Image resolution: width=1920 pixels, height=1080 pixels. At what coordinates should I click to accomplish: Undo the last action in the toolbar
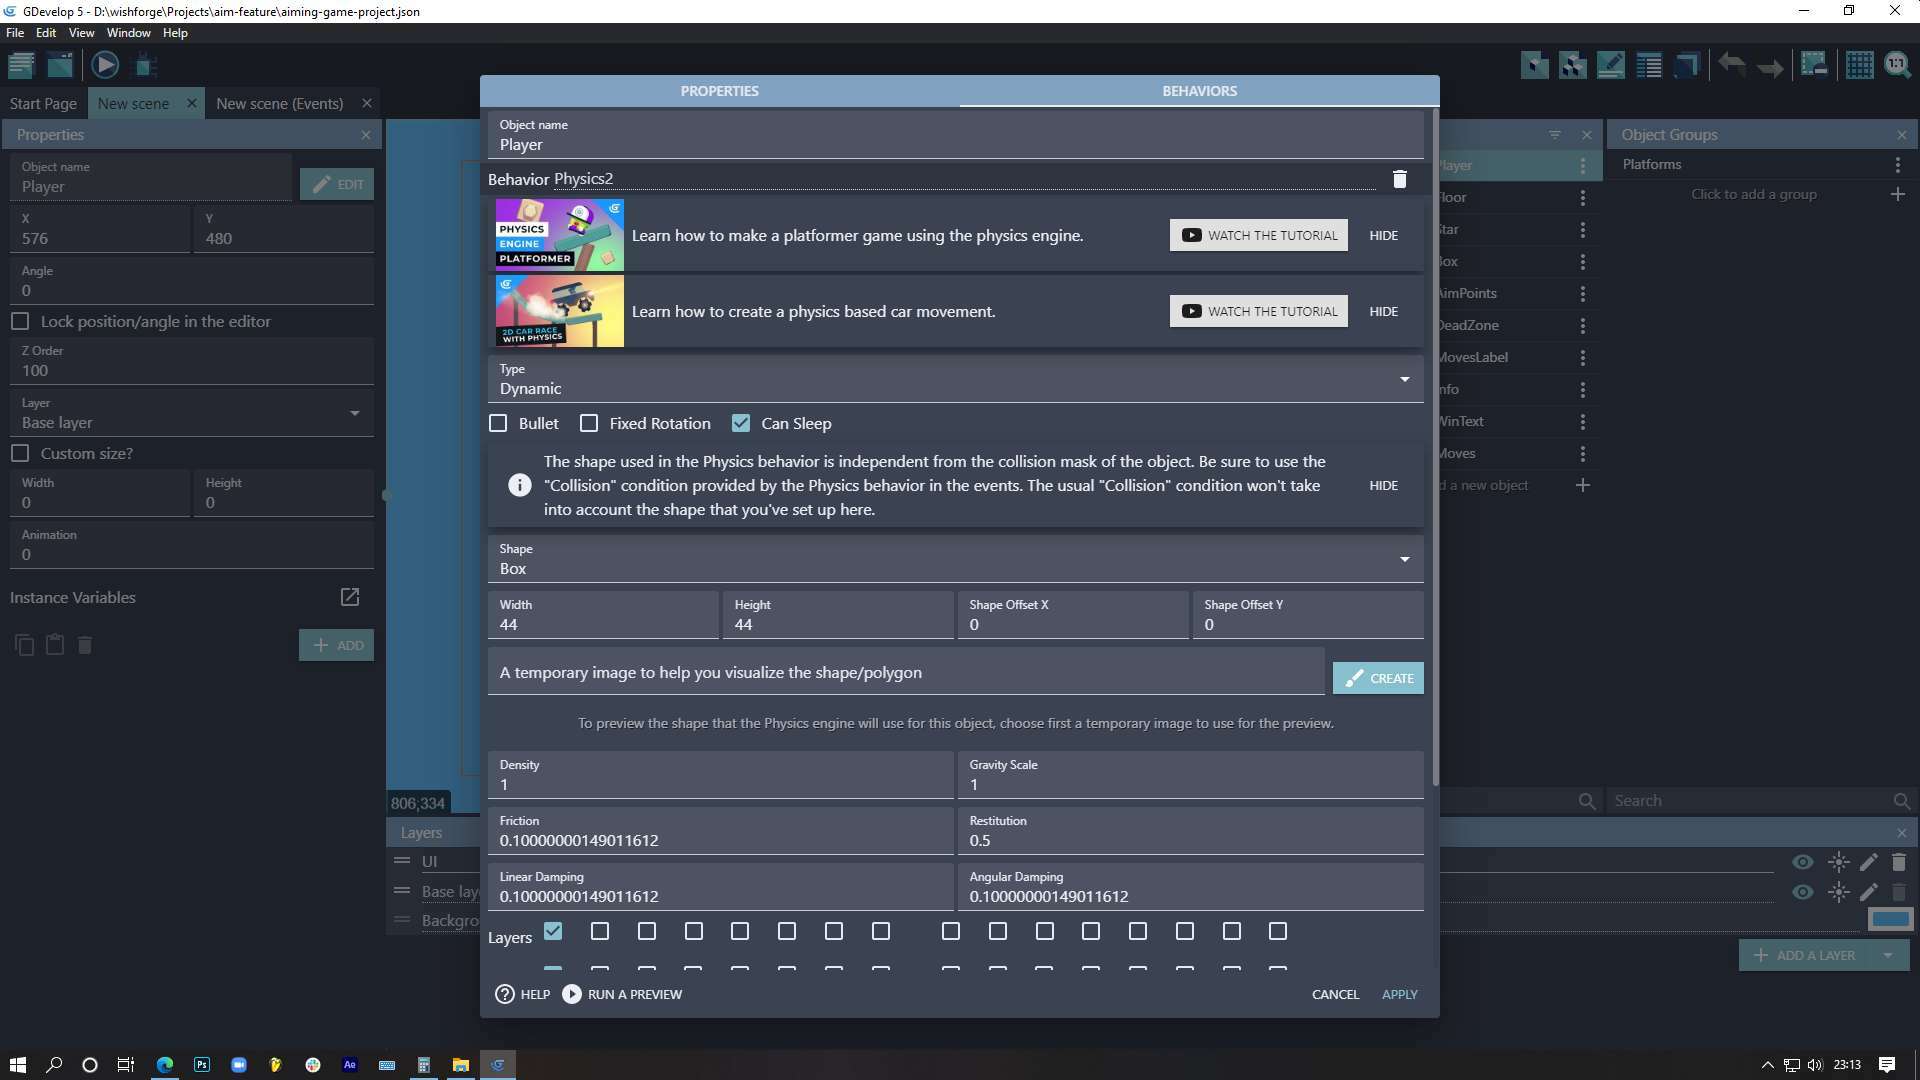pyautogui.click(x=1733, y=64)
